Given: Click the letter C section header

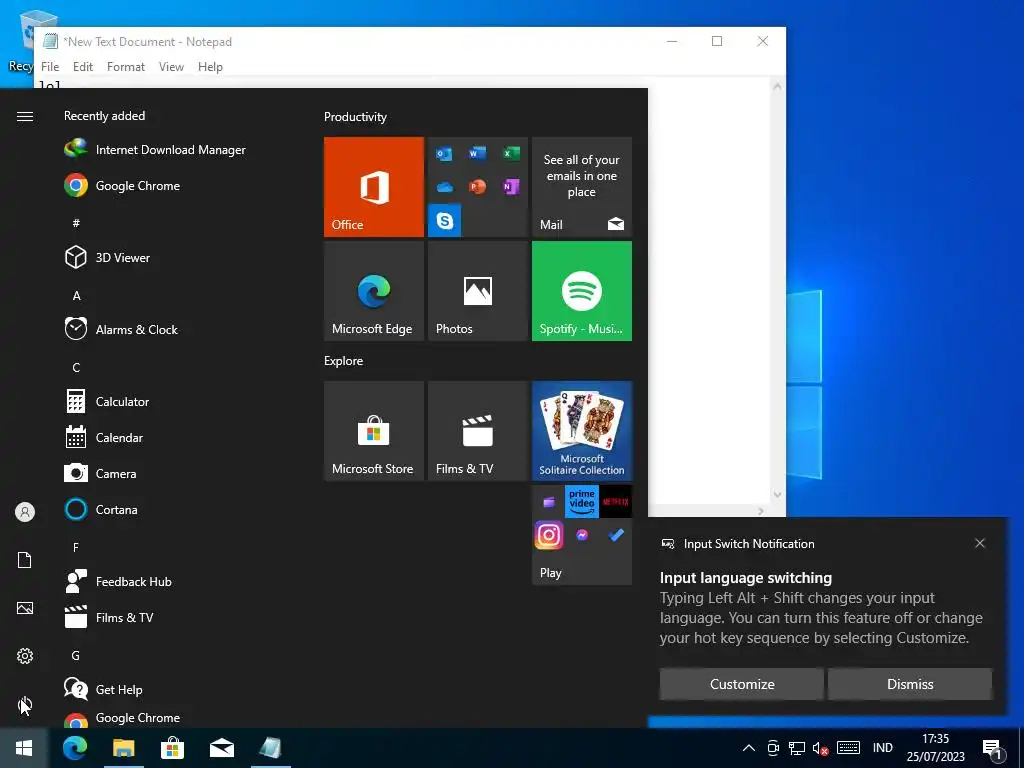Looking at the screenshot, I should 76,368.
